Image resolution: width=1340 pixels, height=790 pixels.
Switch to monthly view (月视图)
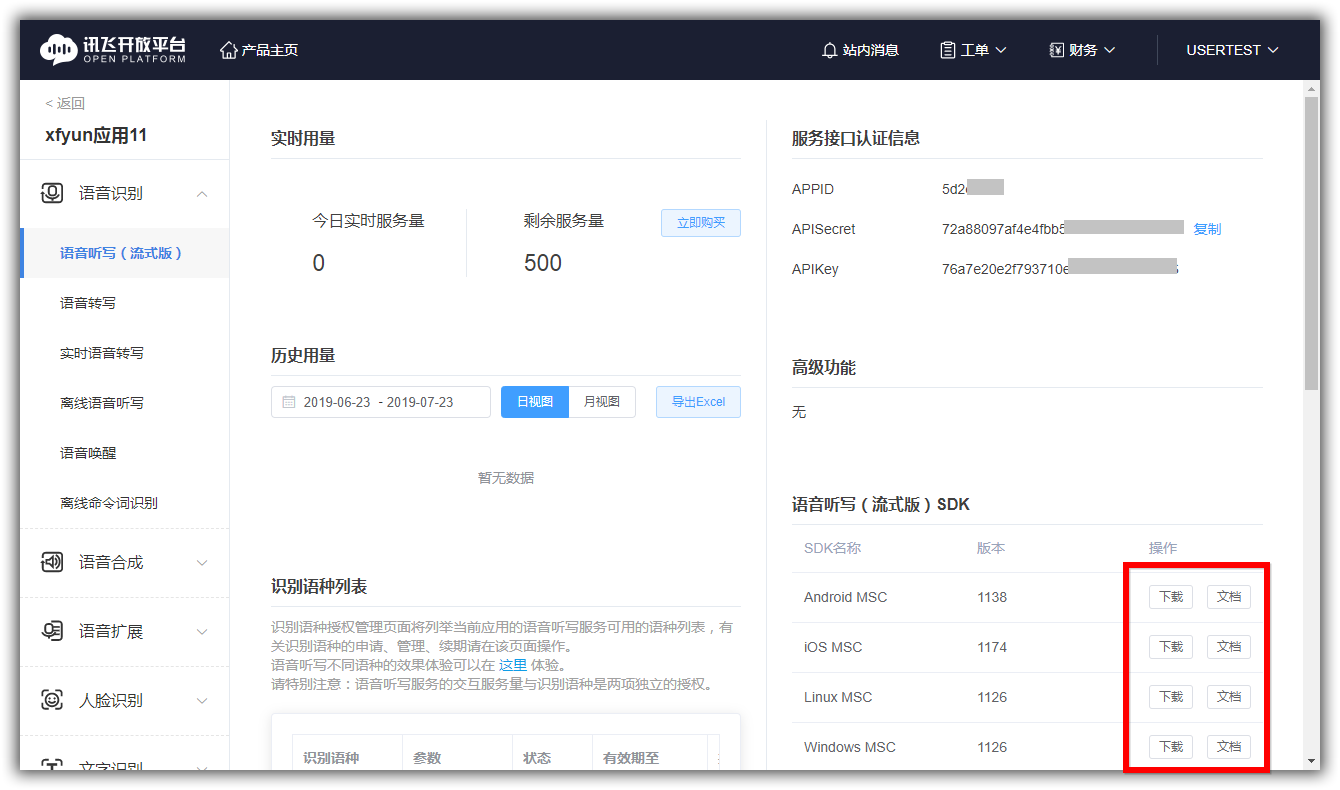(602, 402)
